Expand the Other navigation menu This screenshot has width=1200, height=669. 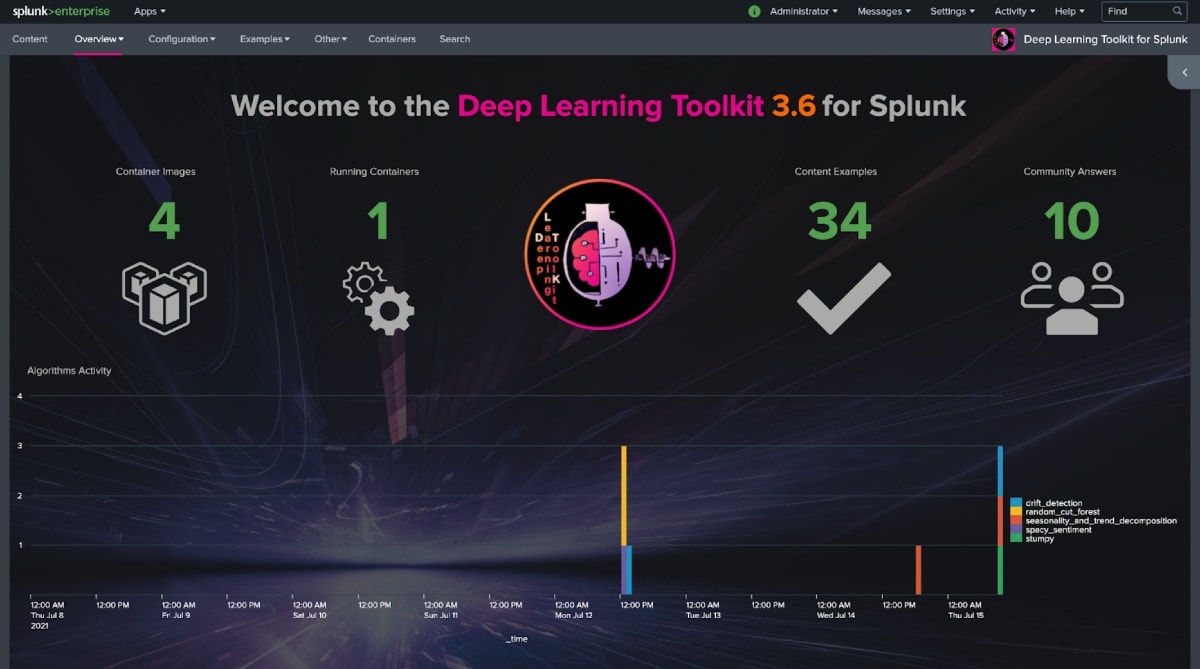pyautogui.click(x=331, y=39)
